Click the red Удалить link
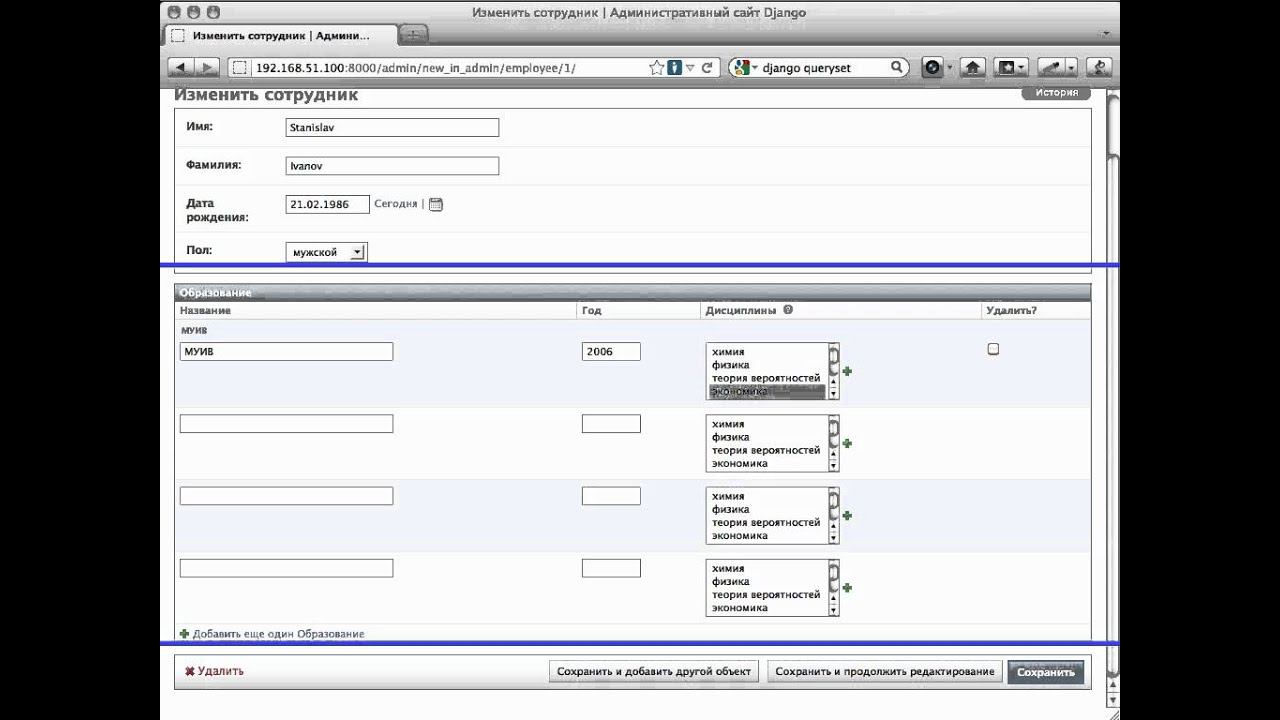Viewport: 1280px width, 720px height. point(214,671)
